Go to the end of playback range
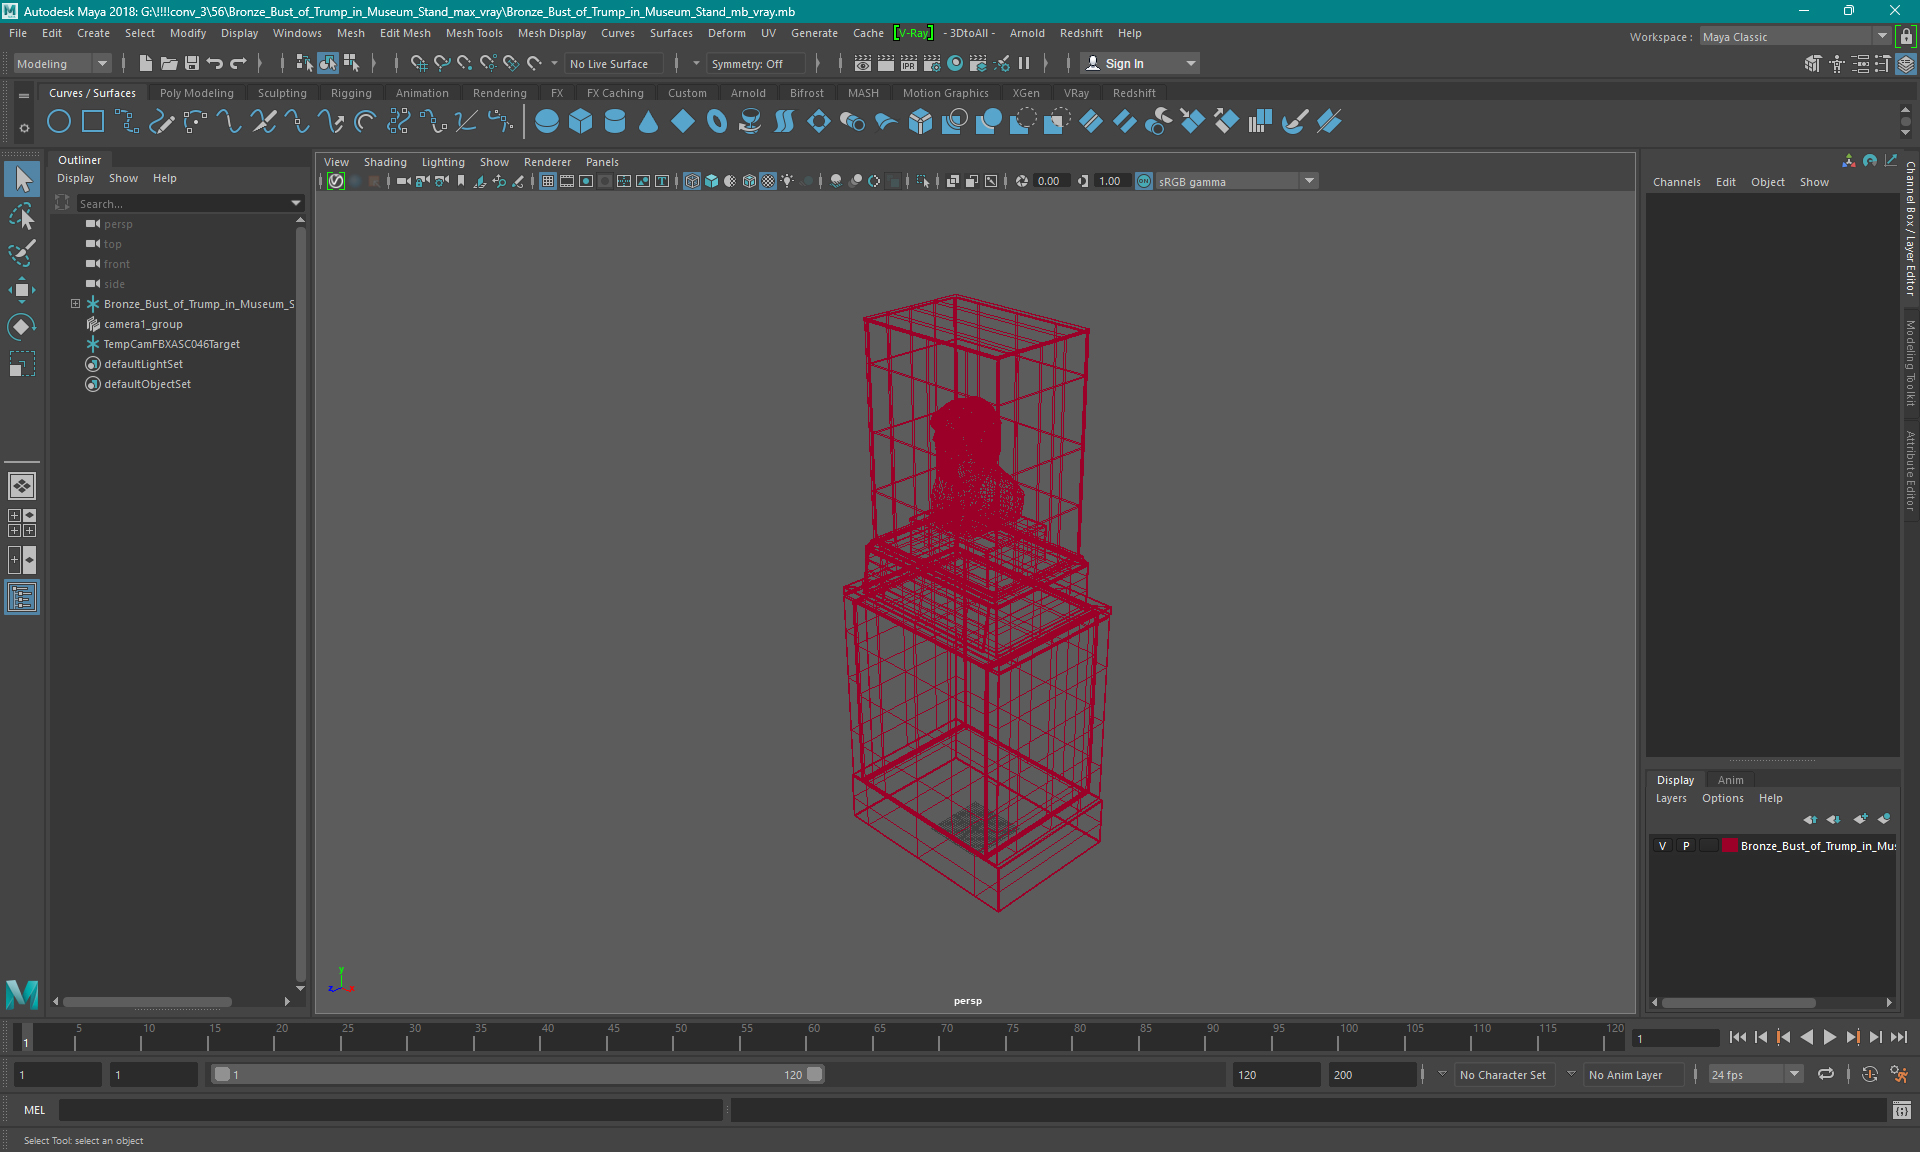Viewport: 1920px width, 1152px height. (x=1899, y=1037)
